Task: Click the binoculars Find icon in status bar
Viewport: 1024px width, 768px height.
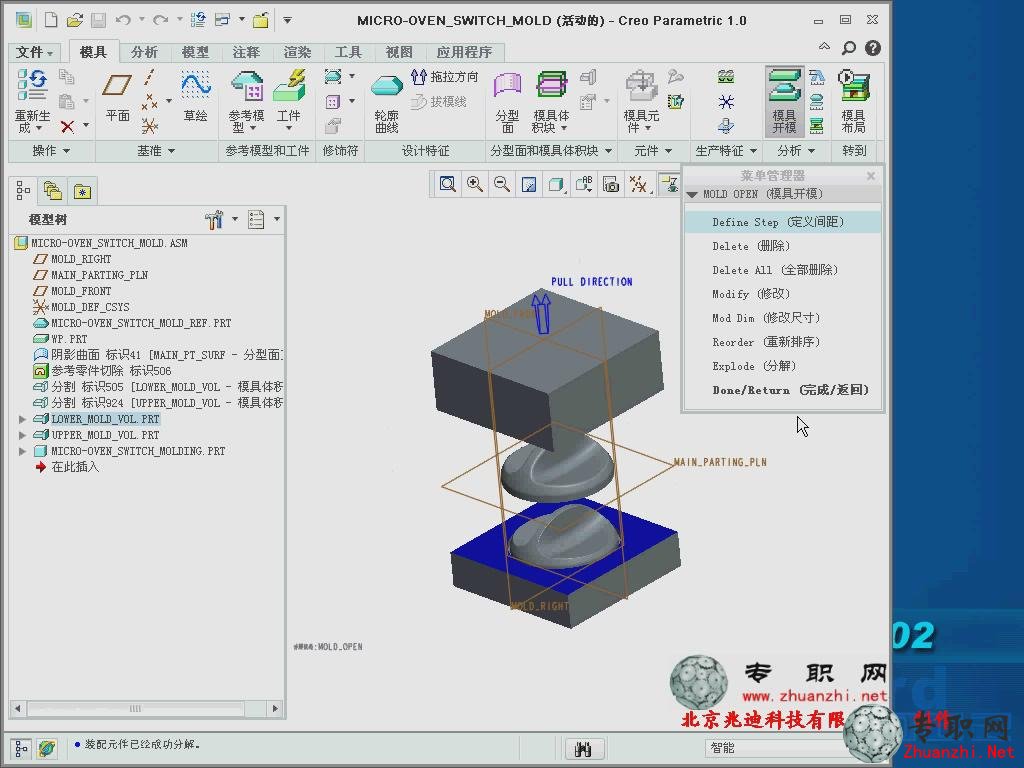Action: (583, 748)
